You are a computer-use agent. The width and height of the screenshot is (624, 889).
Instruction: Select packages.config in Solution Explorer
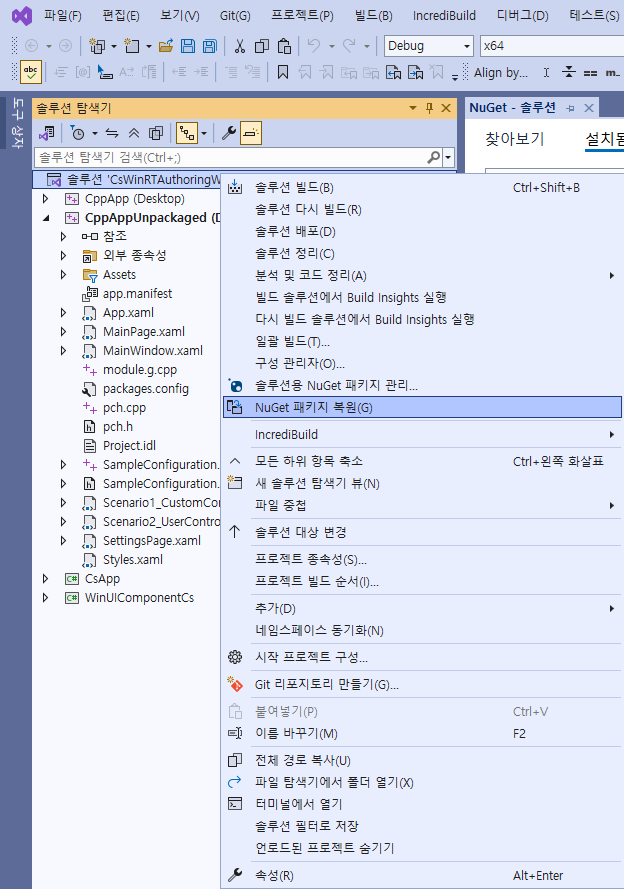pyautogui.click(x=146, y=389)
